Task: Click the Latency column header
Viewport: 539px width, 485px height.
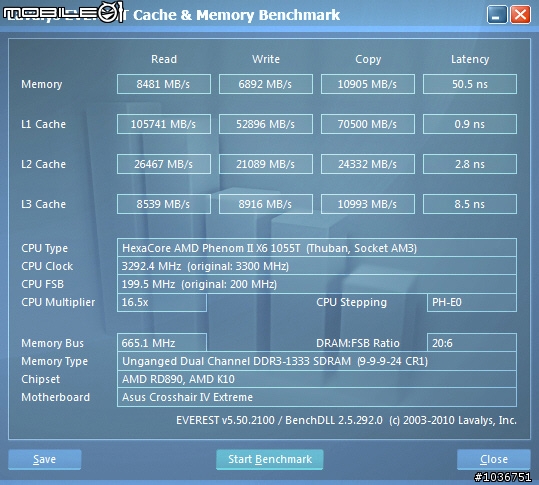Action: [x=470, y=59]
